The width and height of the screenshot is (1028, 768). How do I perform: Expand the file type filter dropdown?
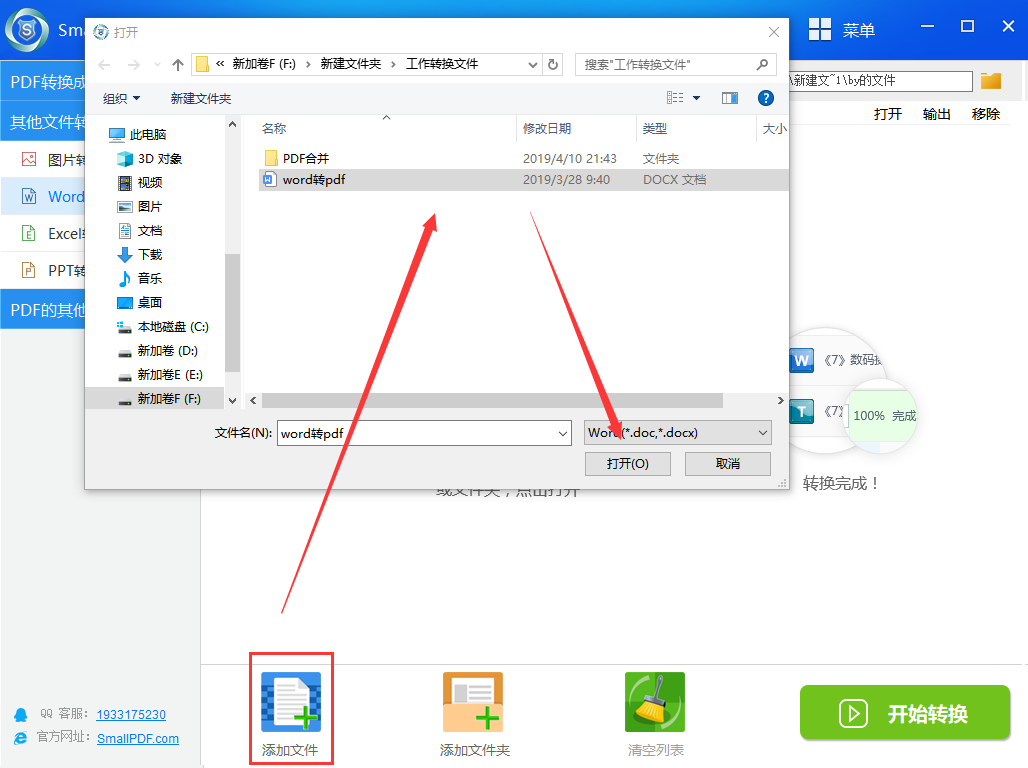763,433
